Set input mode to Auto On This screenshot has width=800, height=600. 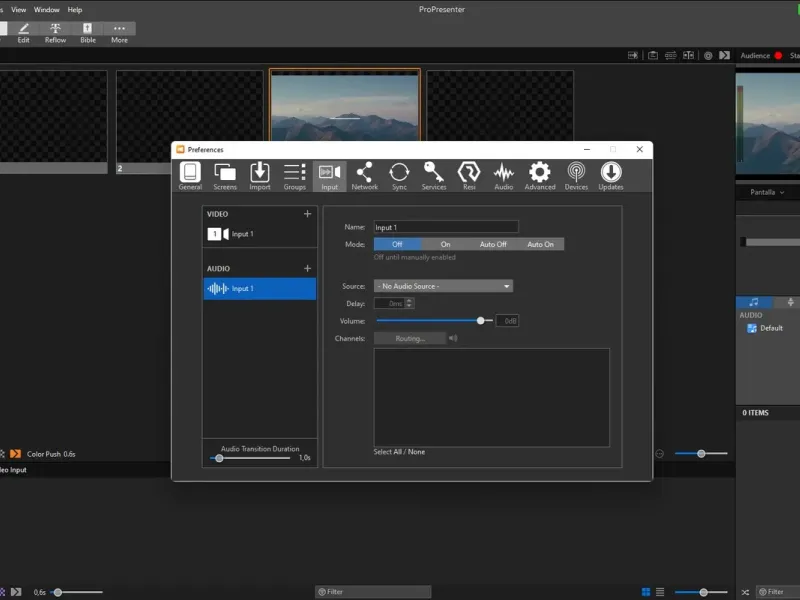tap(540, 244)
